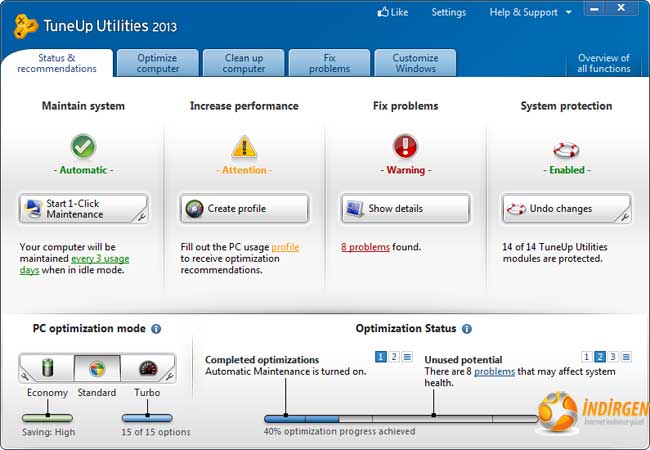650x450 pixels.
Task: Open the red '8 problems' link
Action: click(x=365, y=247)
